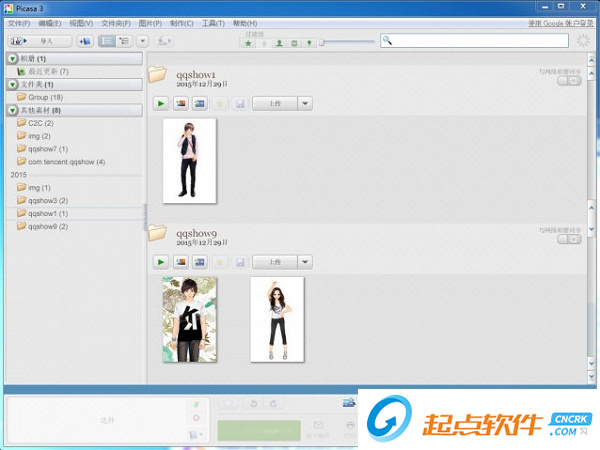Collapse the 相册 albums section
The height and width of the screenshot is (450, 600).
[x=12, y=59]
